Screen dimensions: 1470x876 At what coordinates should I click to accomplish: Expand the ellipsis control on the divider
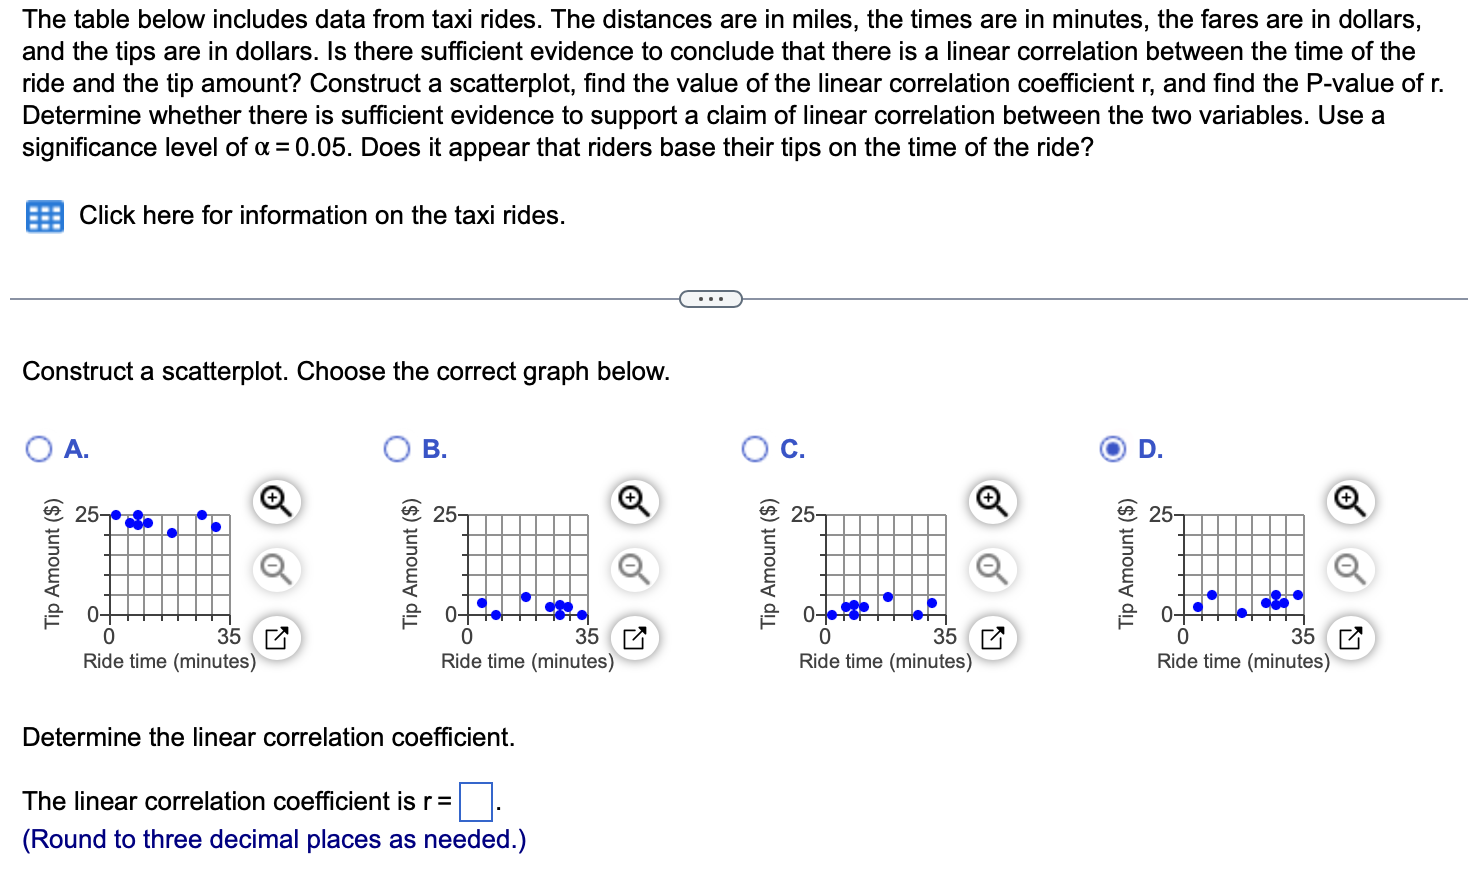click(x=711, y=297)
